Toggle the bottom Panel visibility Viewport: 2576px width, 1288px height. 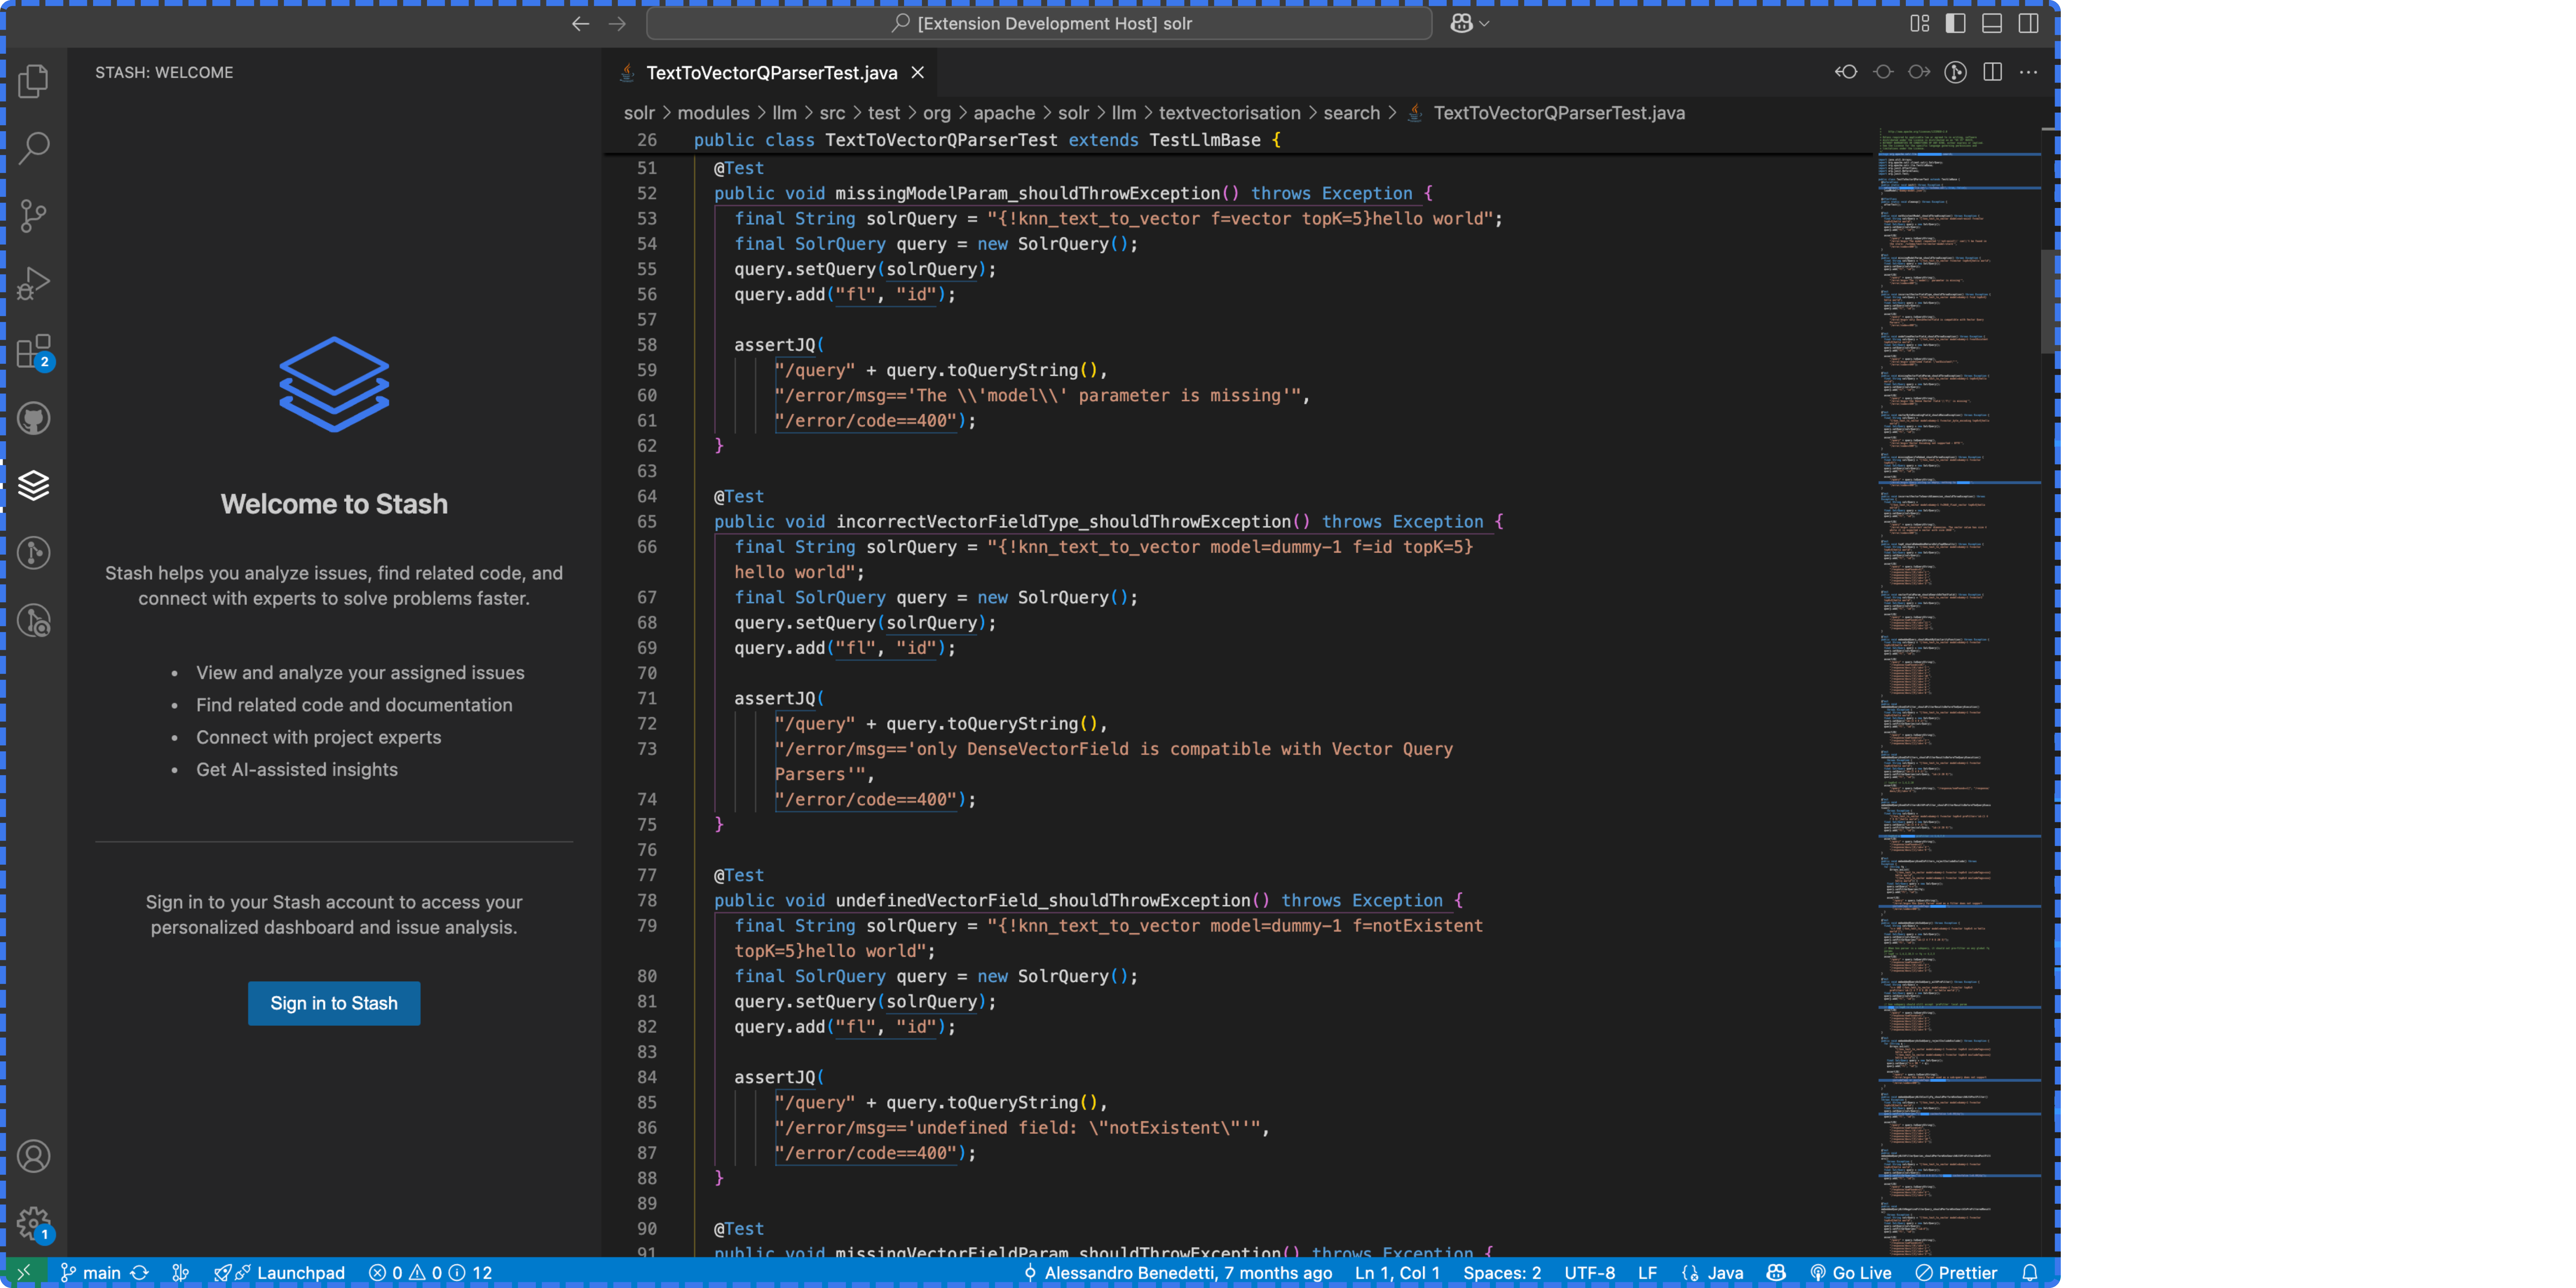[1992, 23]
